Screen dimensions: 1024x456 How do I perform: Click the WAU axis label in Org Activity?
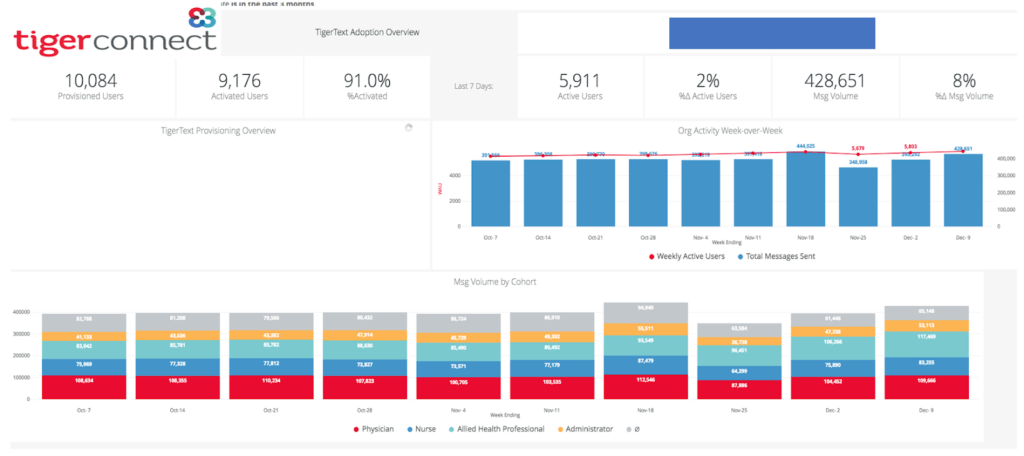pyautogui.click(x=441, y=191)
